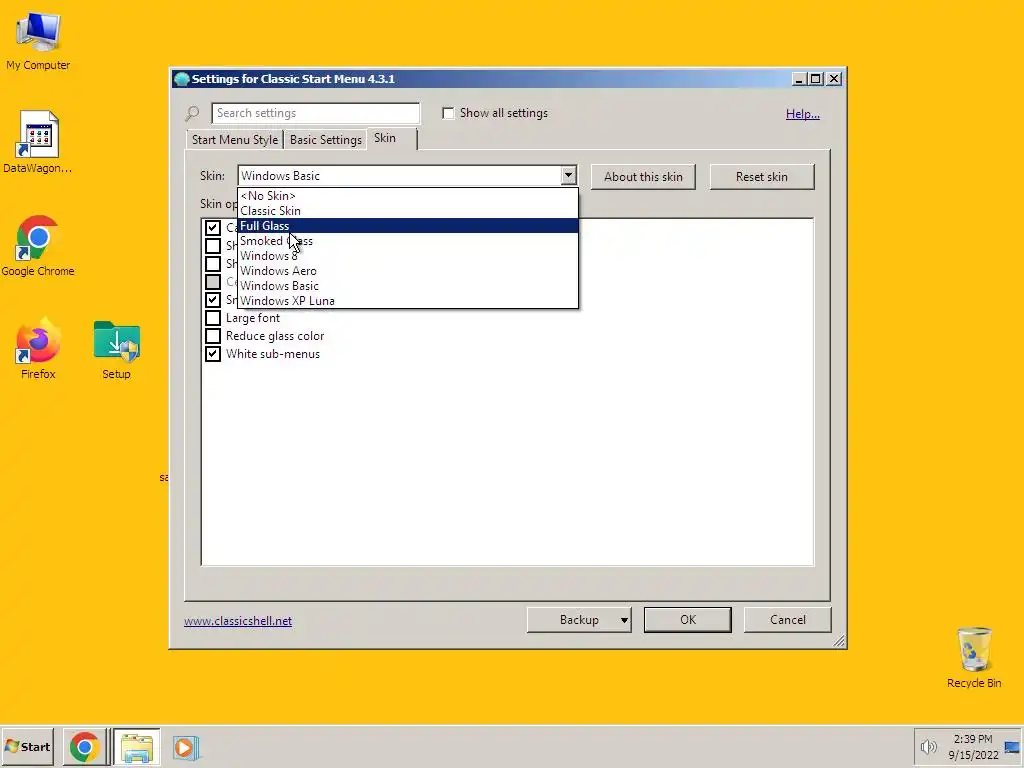Open the Backup dropdown button

coord(579,620)
